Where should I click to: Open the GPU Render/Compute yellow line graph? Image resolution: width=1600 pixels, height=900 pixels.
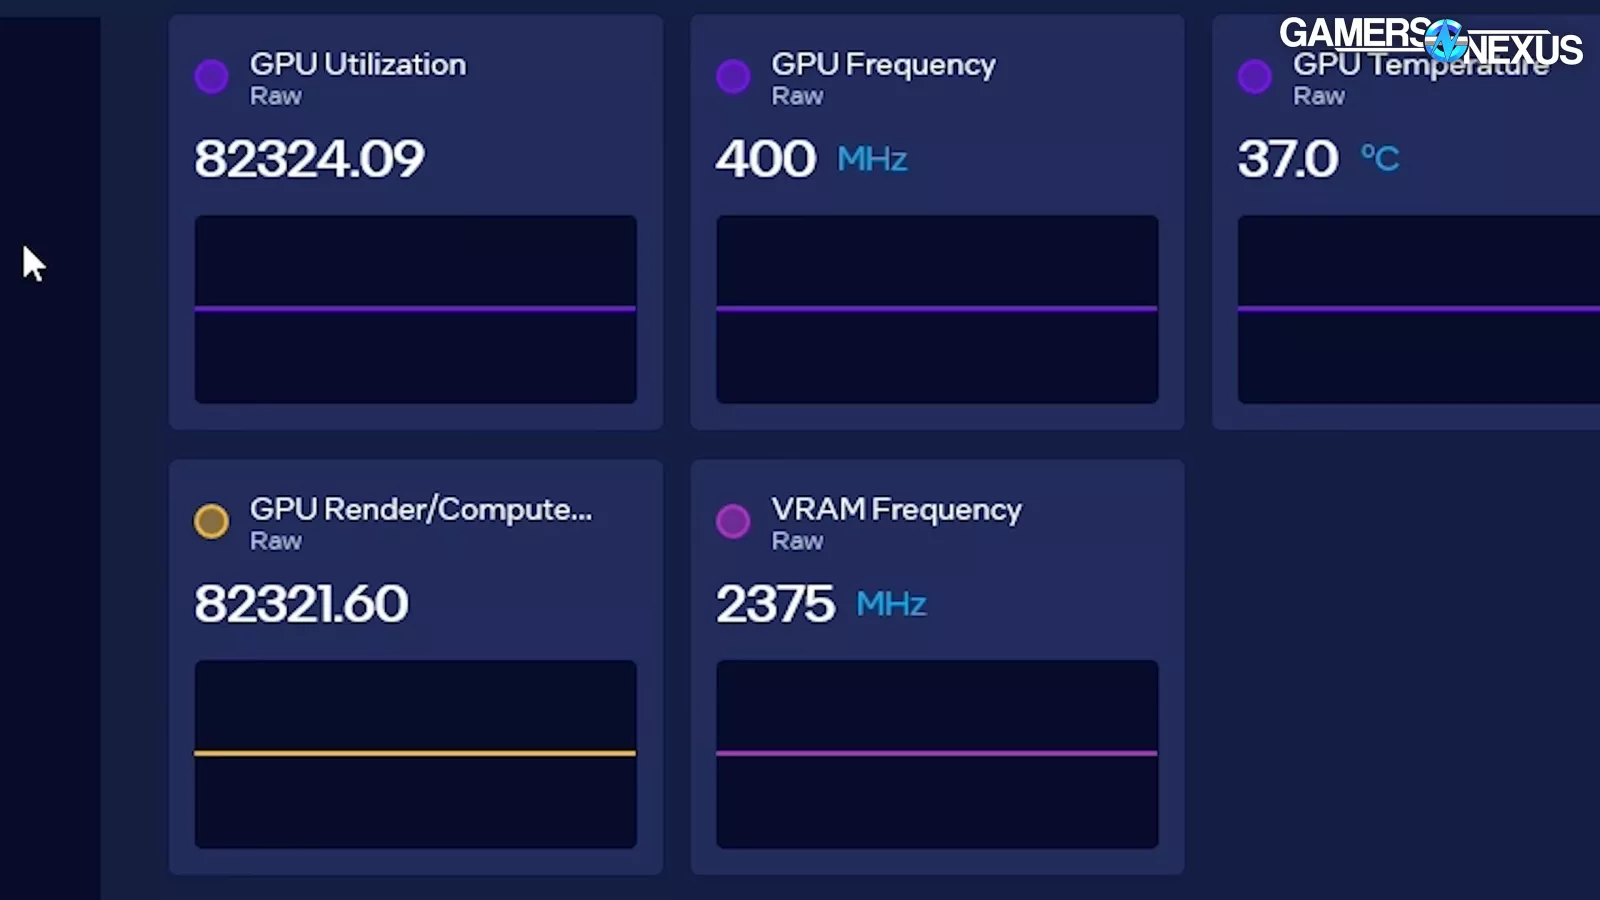coord(415,754)
